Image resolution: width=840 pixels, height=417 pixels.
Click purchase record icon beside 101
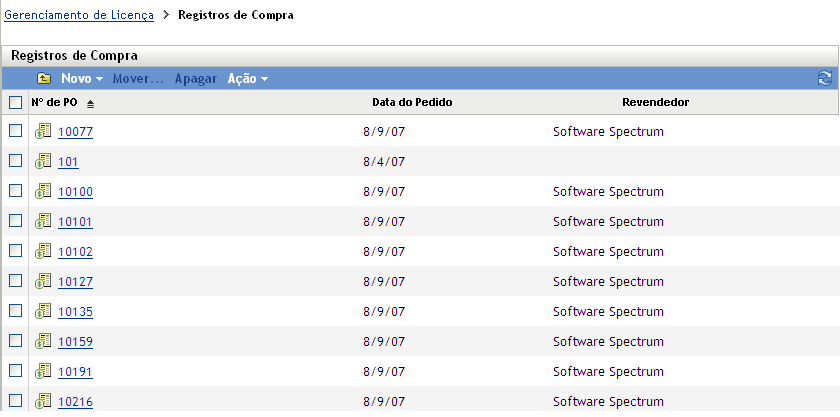43,161
